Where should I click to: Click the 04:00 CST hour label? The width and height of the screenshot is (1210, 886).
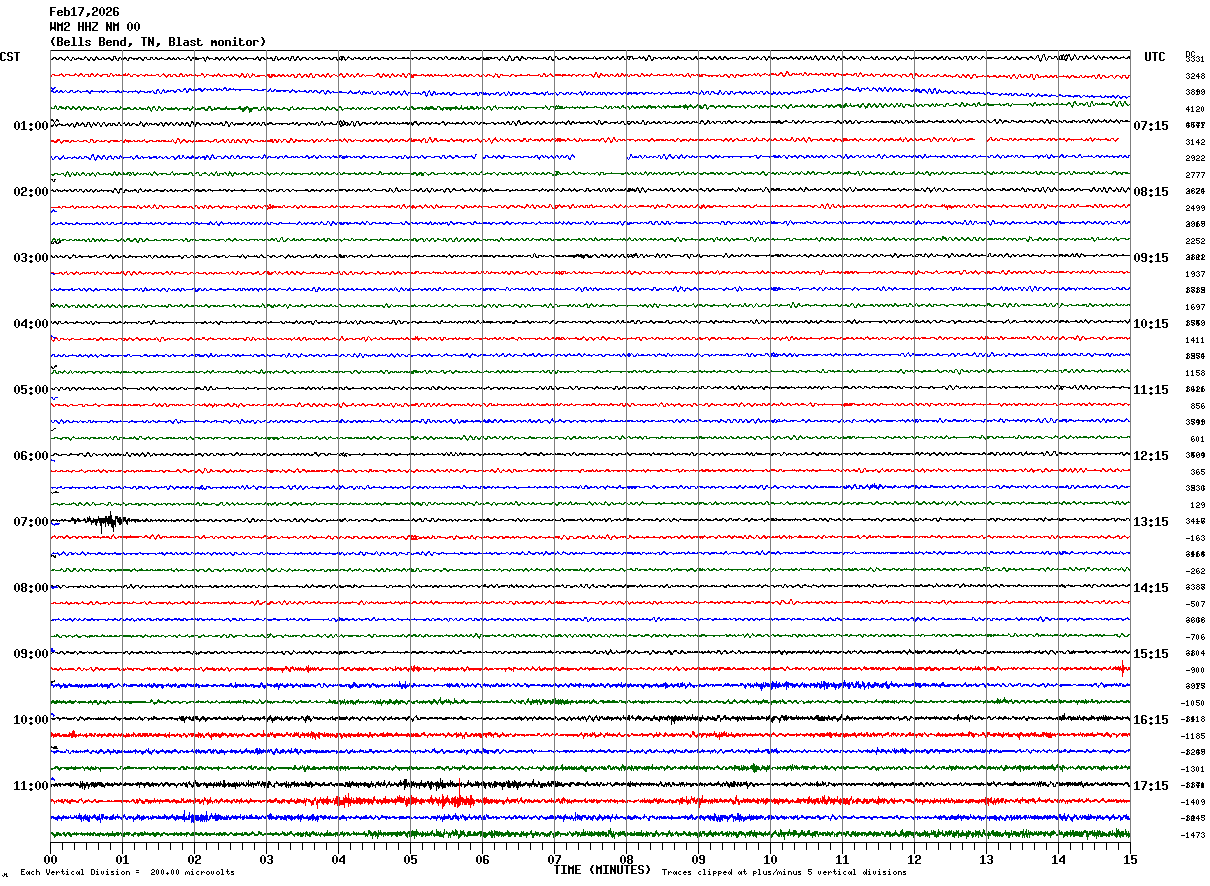click(30, 324)
